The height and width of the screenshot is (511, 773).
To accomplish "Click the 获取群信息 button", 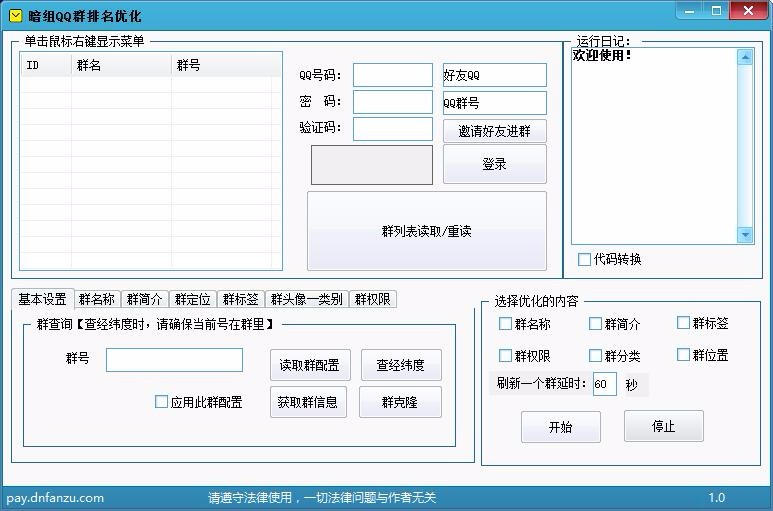I will (308, 402).
